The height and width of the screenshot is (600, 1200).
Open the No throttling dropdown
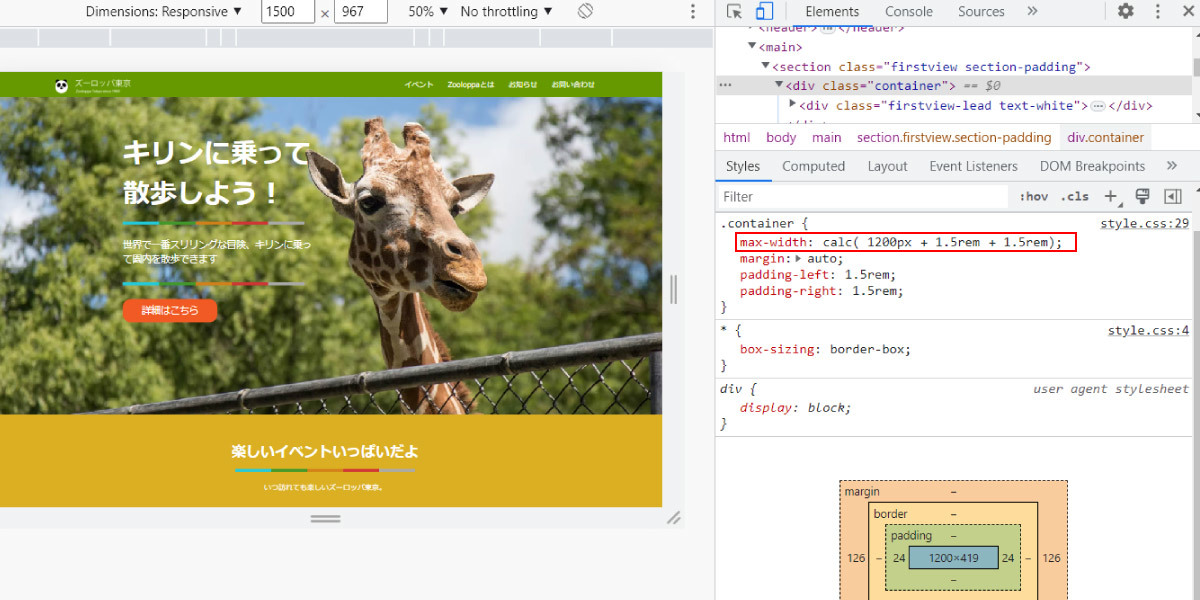pos(507,12)
